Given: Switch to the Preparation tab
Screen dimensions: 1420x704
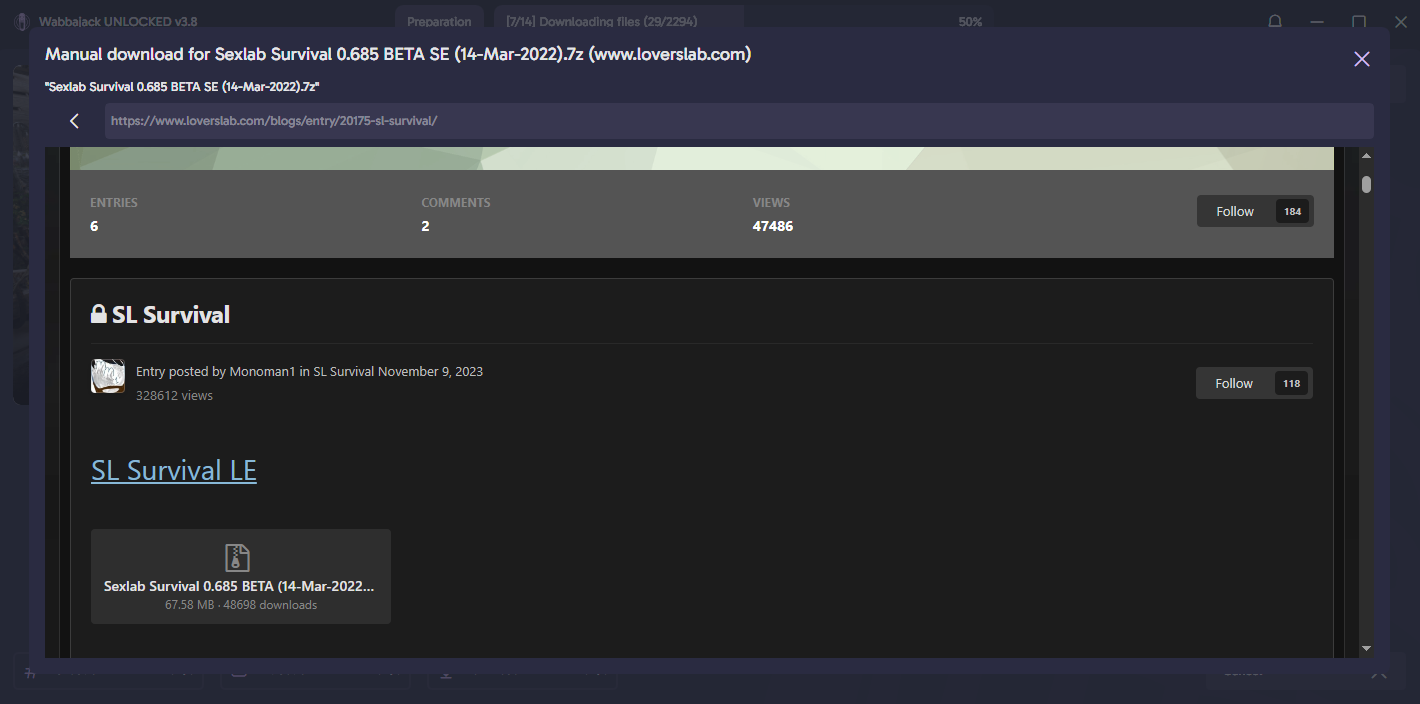Looking at the screenshot, I should (x=439, y=21).
